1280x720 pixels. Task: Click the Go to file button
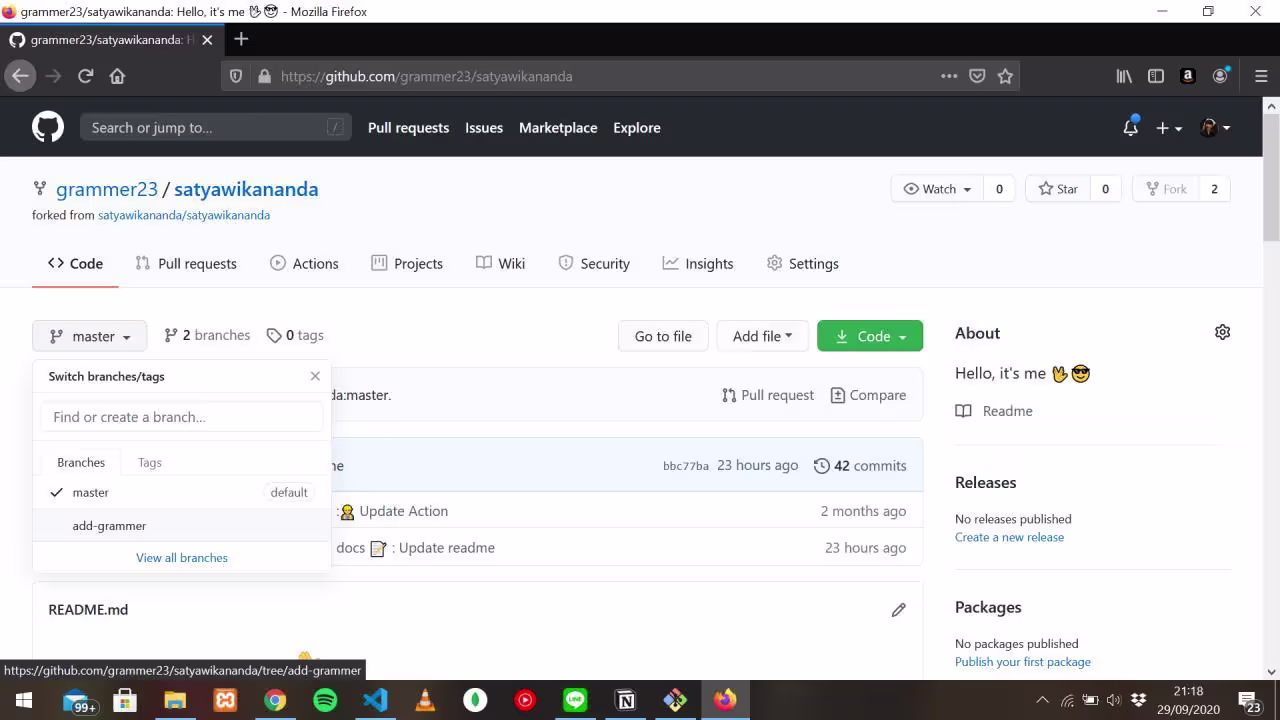tap(663, 336)
